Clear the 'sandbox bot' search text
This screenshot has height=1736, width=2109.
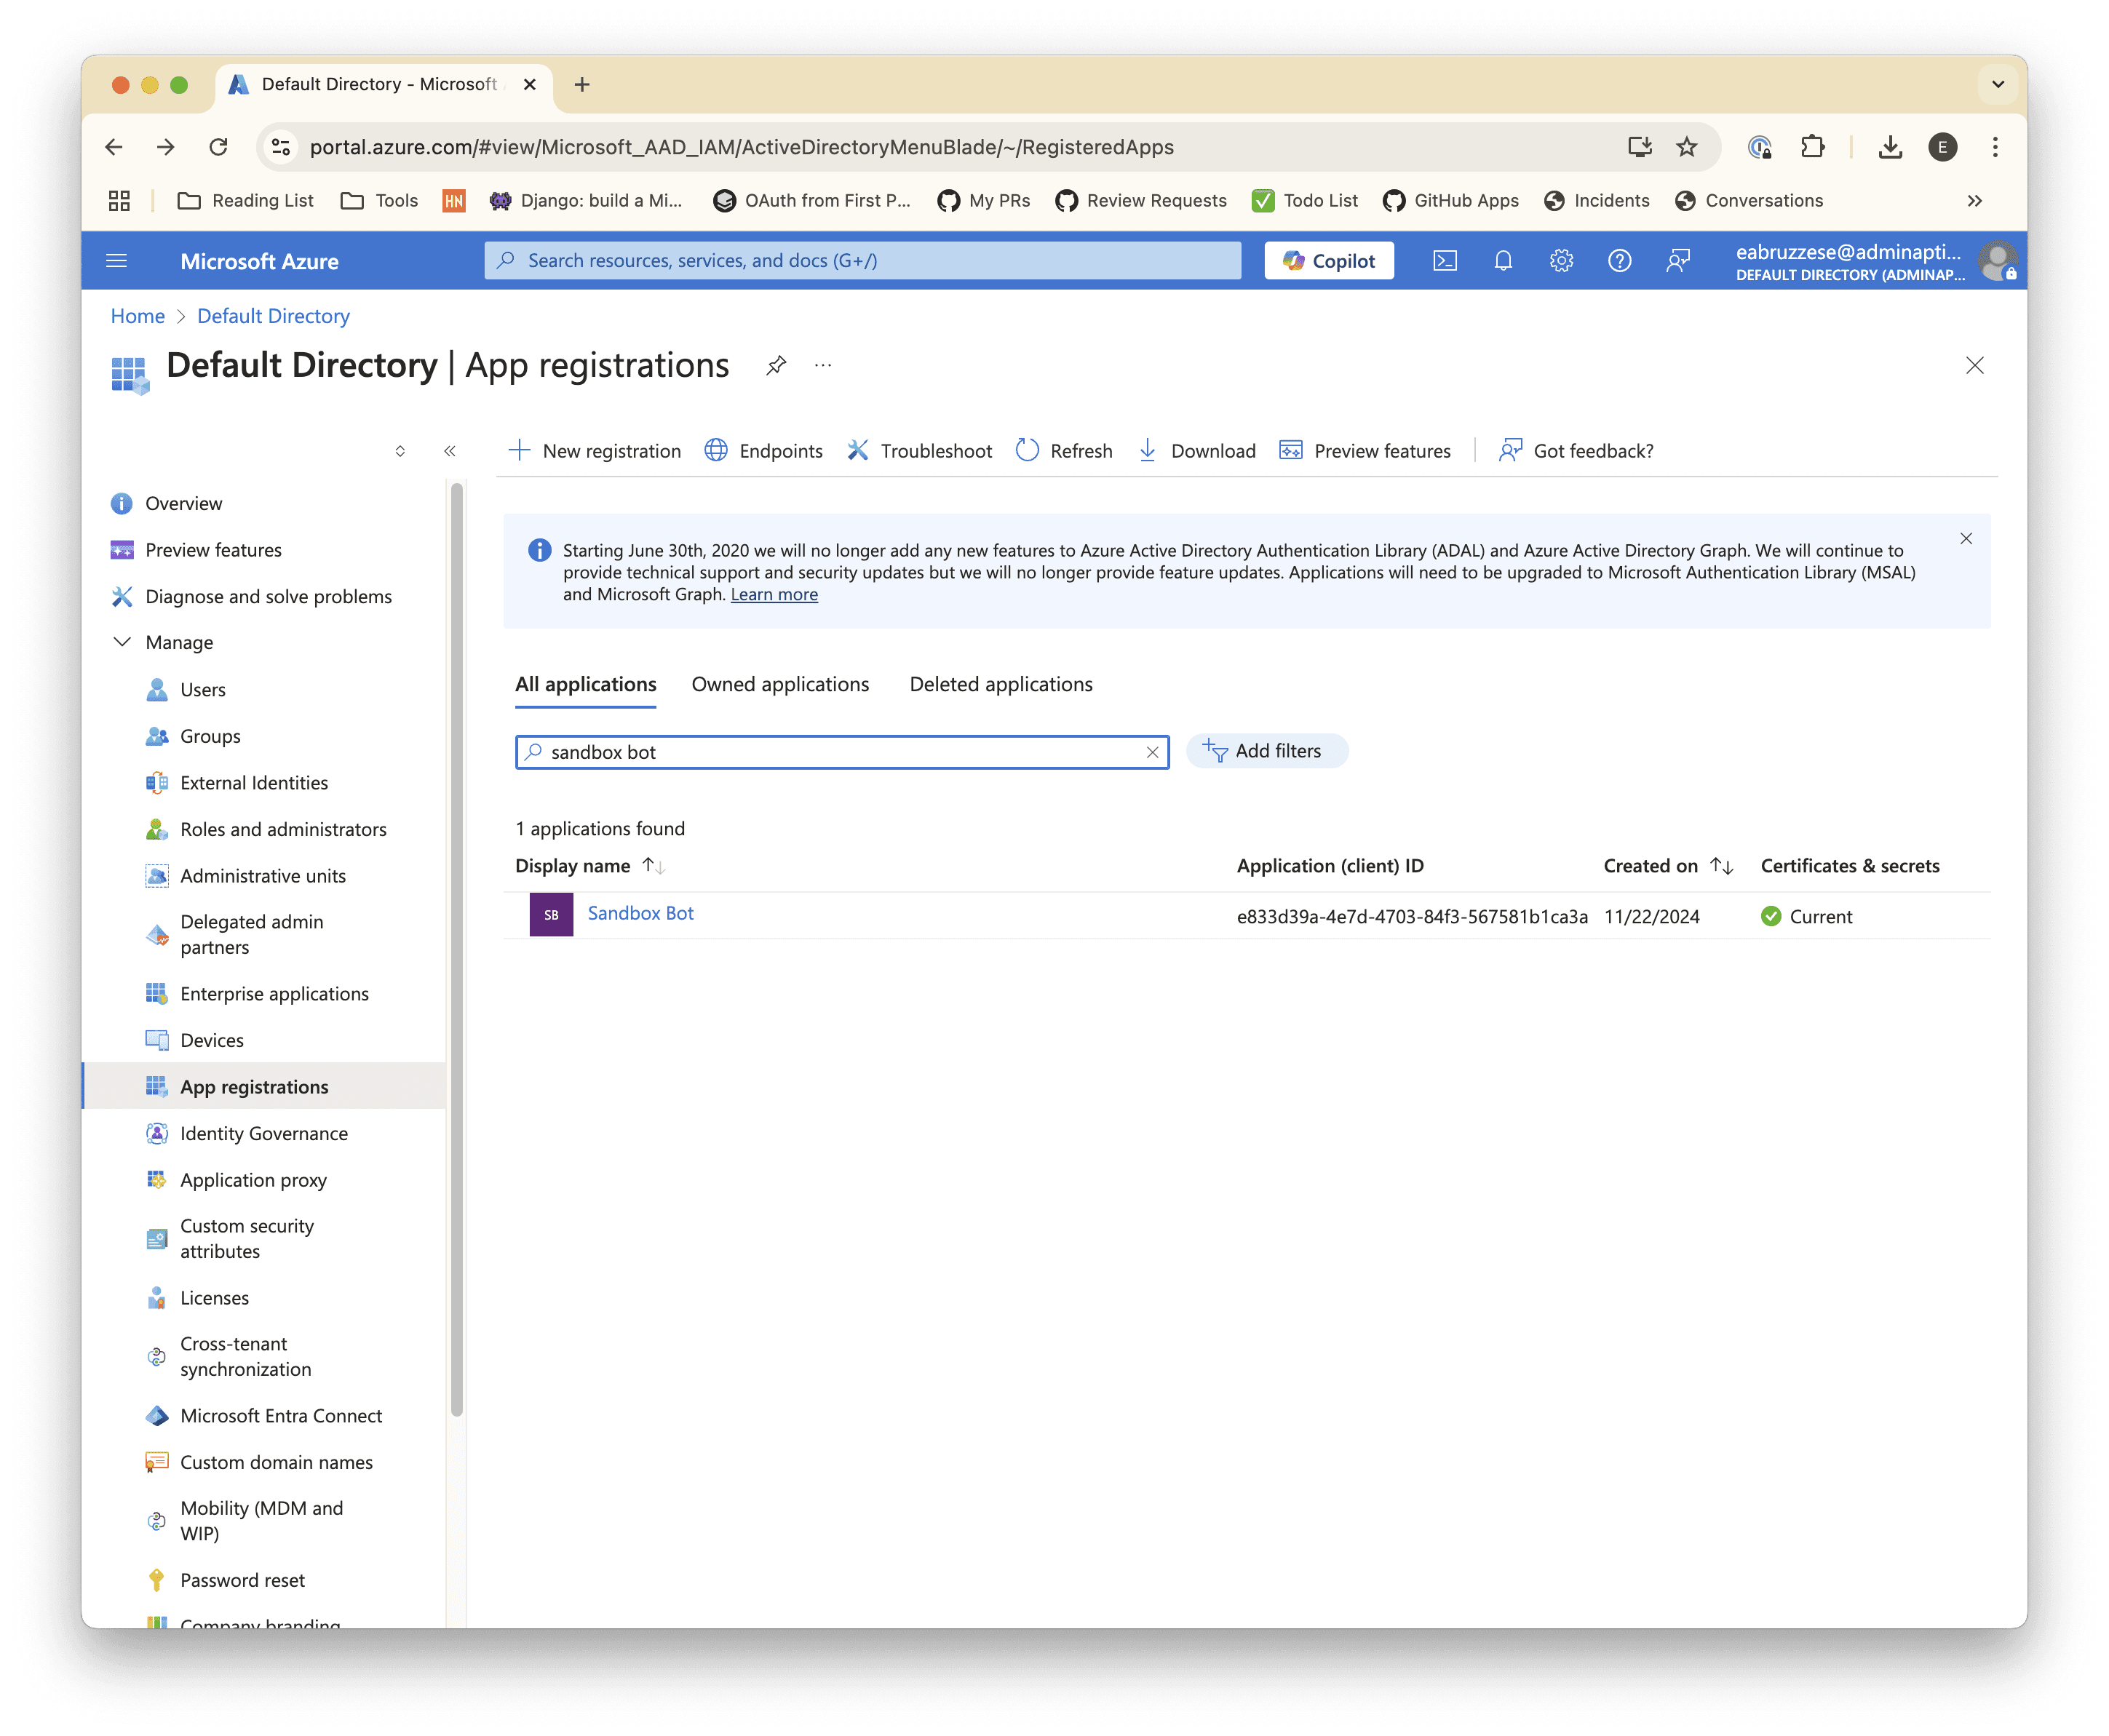click(1151, 752)
